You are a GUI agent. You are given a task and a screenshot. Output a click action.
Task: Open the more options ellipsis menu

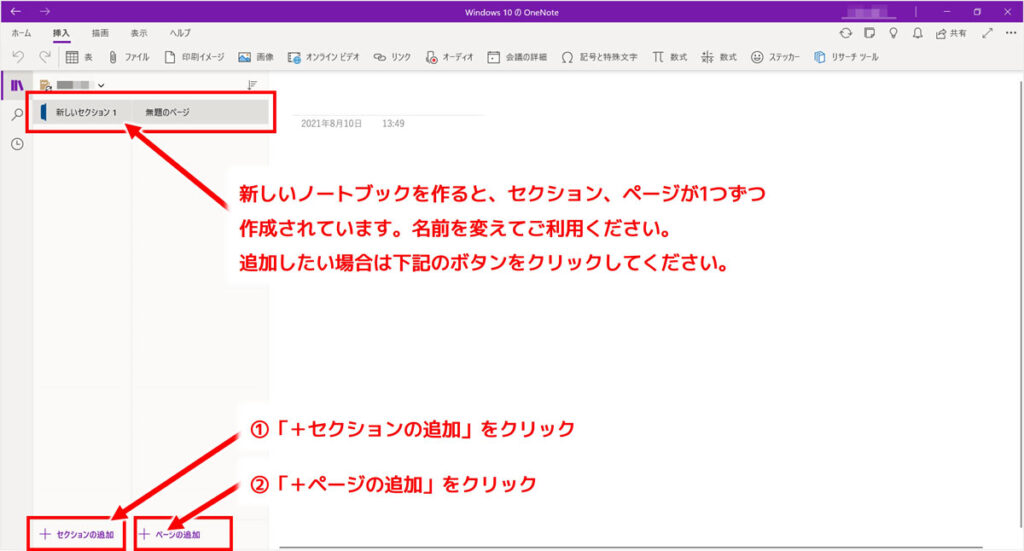point(1008,33)
